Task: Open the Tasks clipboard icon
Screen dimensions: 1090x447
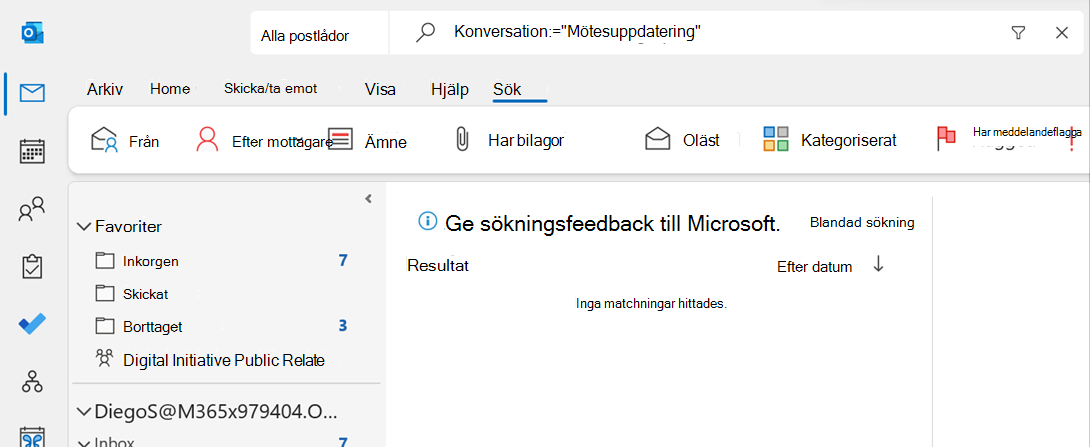Action: point(32,266)
